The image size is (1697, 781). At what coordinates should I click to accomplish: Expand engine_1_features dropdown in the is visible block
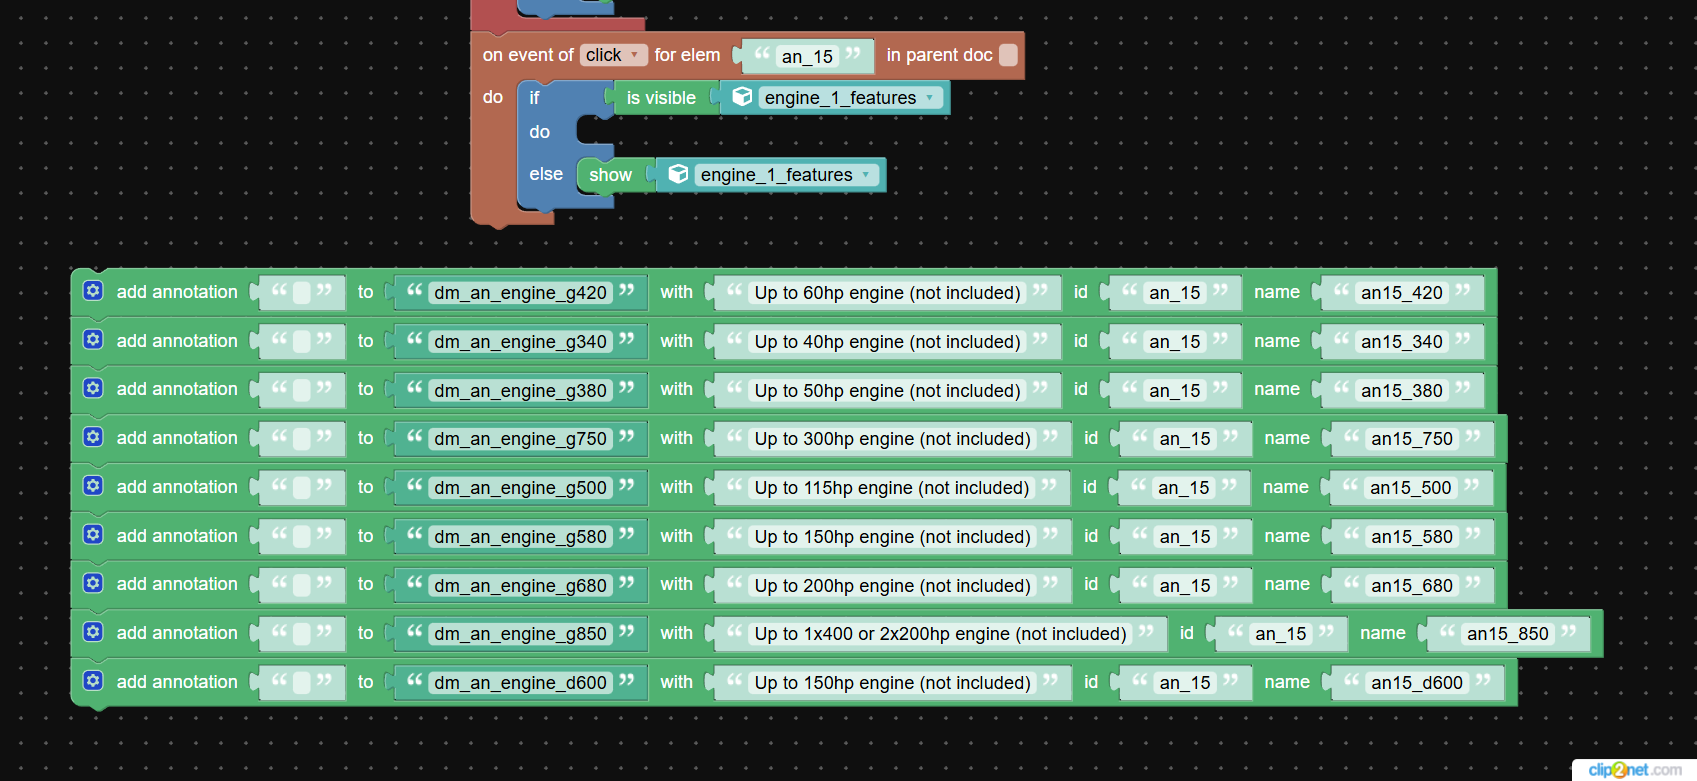tap(929, 97)
